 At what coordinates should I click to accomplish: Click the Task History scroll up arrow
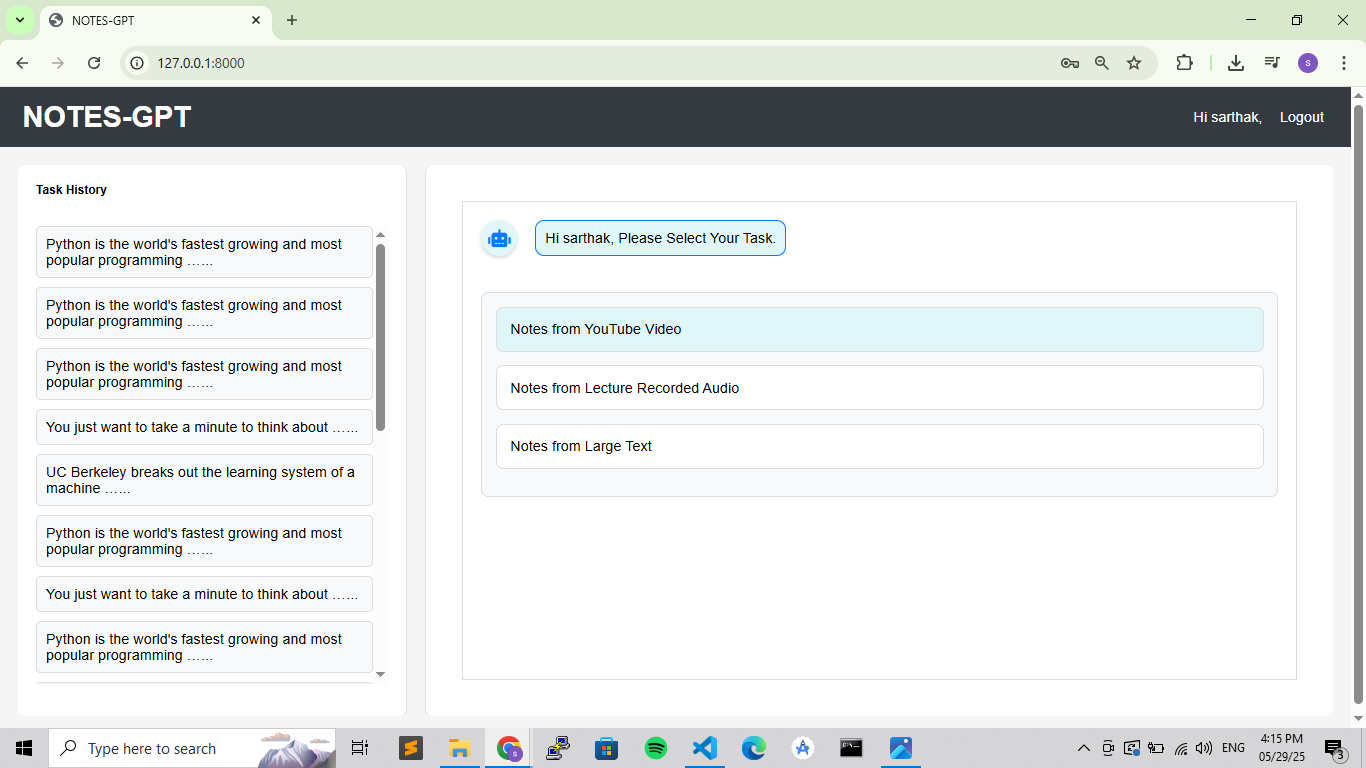pyautogui.click(x=380, y=234)
